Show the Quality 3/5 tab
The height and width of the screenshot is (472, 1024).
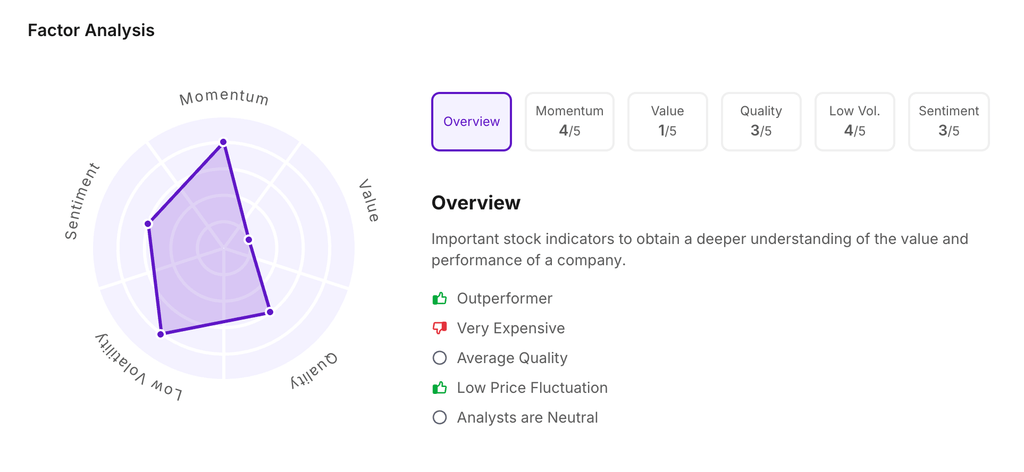coord(761,122)
